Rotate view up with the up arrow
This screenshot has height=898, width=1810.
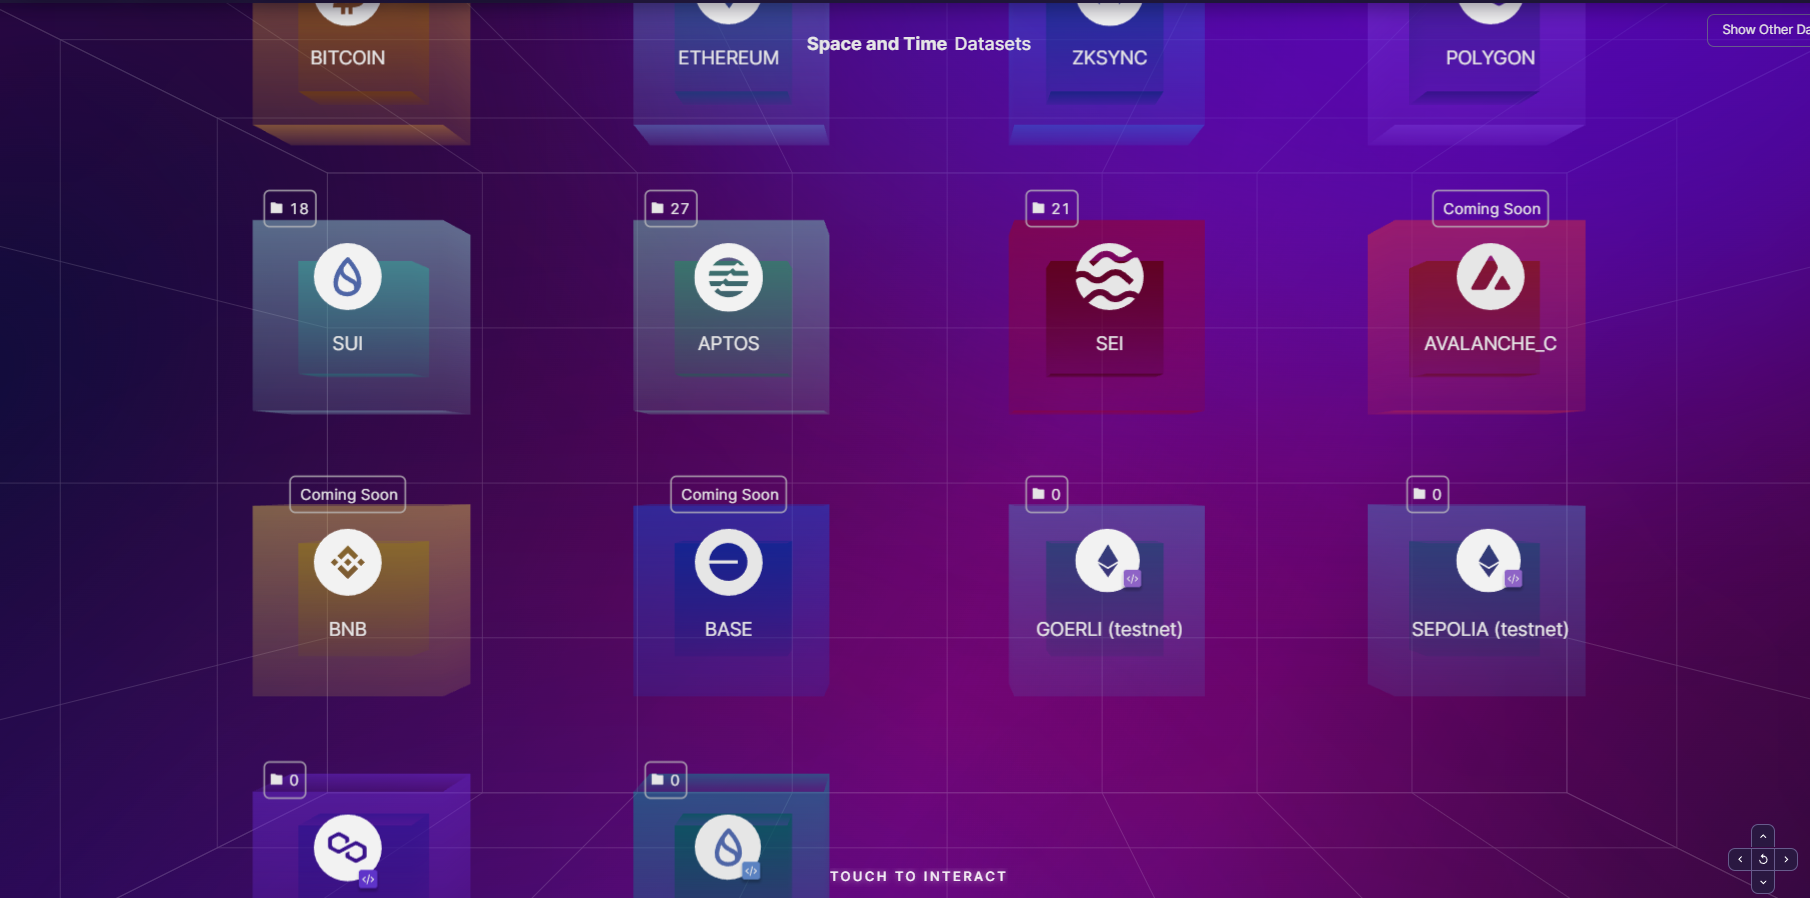(x=1763, y=836)
